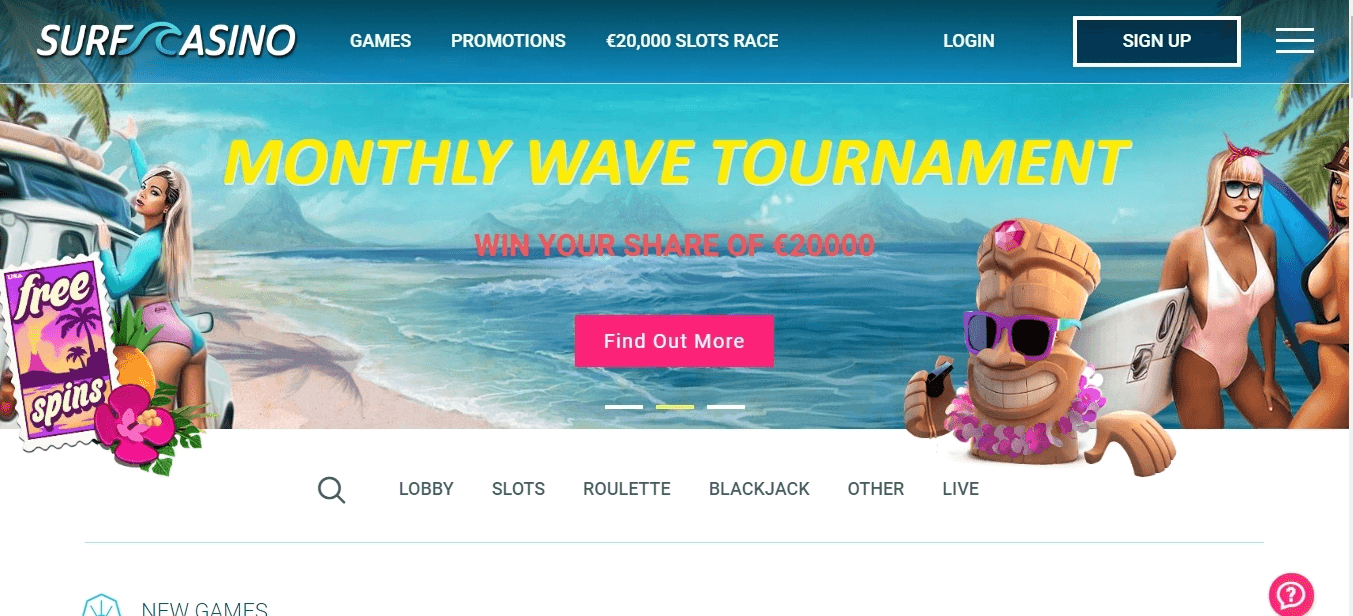Click the Sign Up button
1353x616 pixels.
coord(1157,41)
